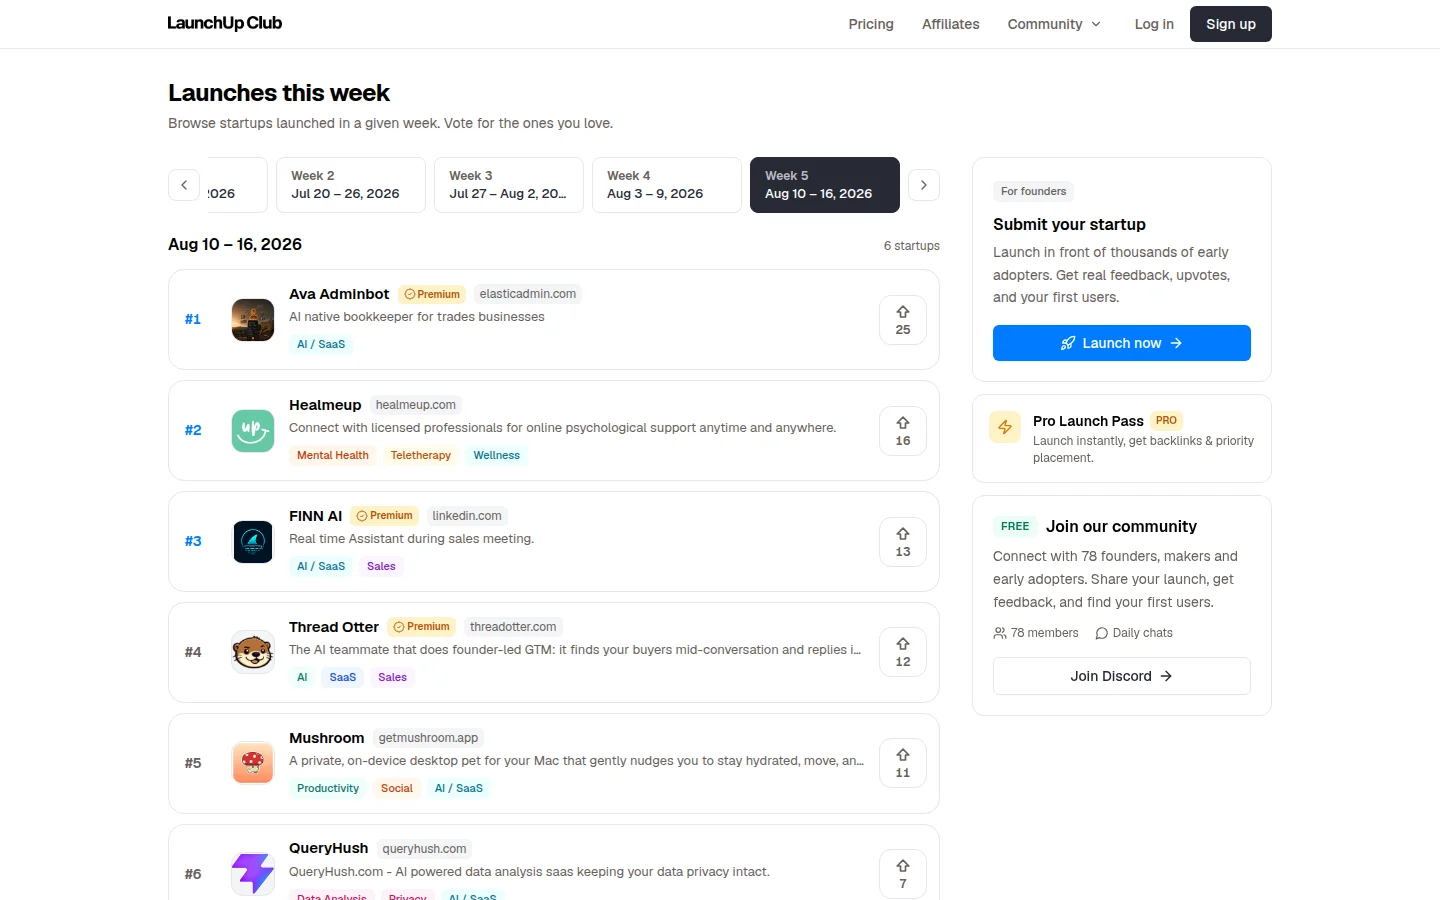Open the Affiliates page
The width and height of the screenshot is (1440, 900).
coord(951,24)
